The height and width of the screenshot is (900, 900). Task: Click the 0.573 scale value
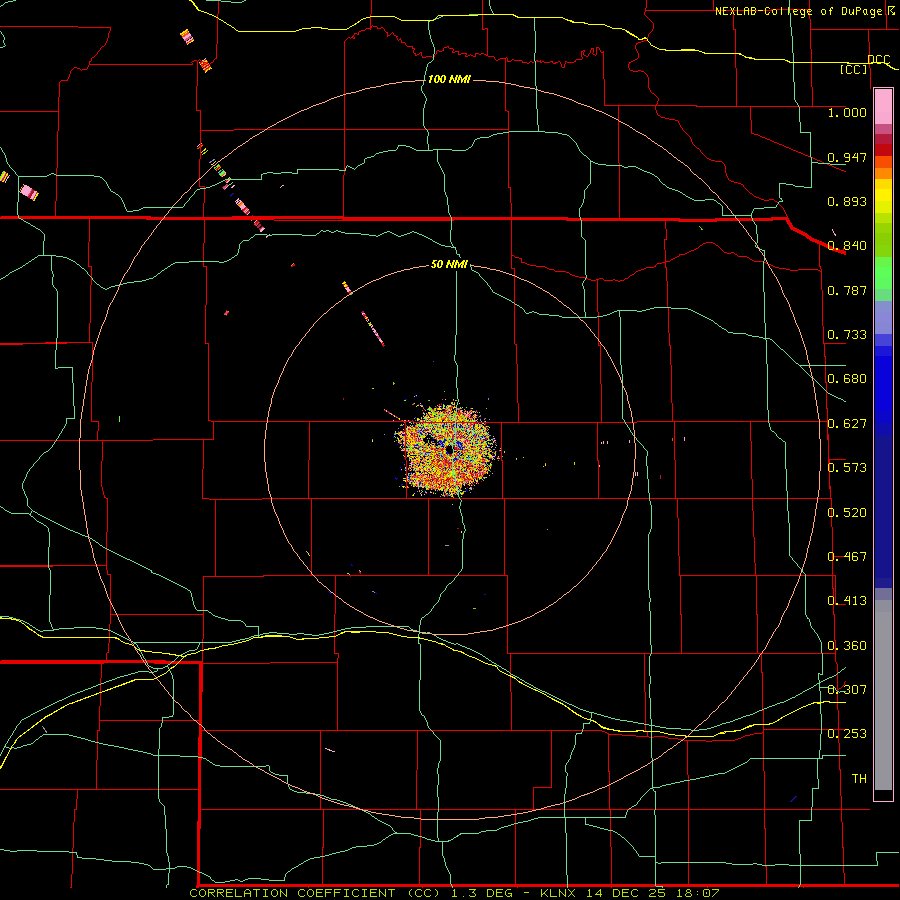click(x=847, y=467)
